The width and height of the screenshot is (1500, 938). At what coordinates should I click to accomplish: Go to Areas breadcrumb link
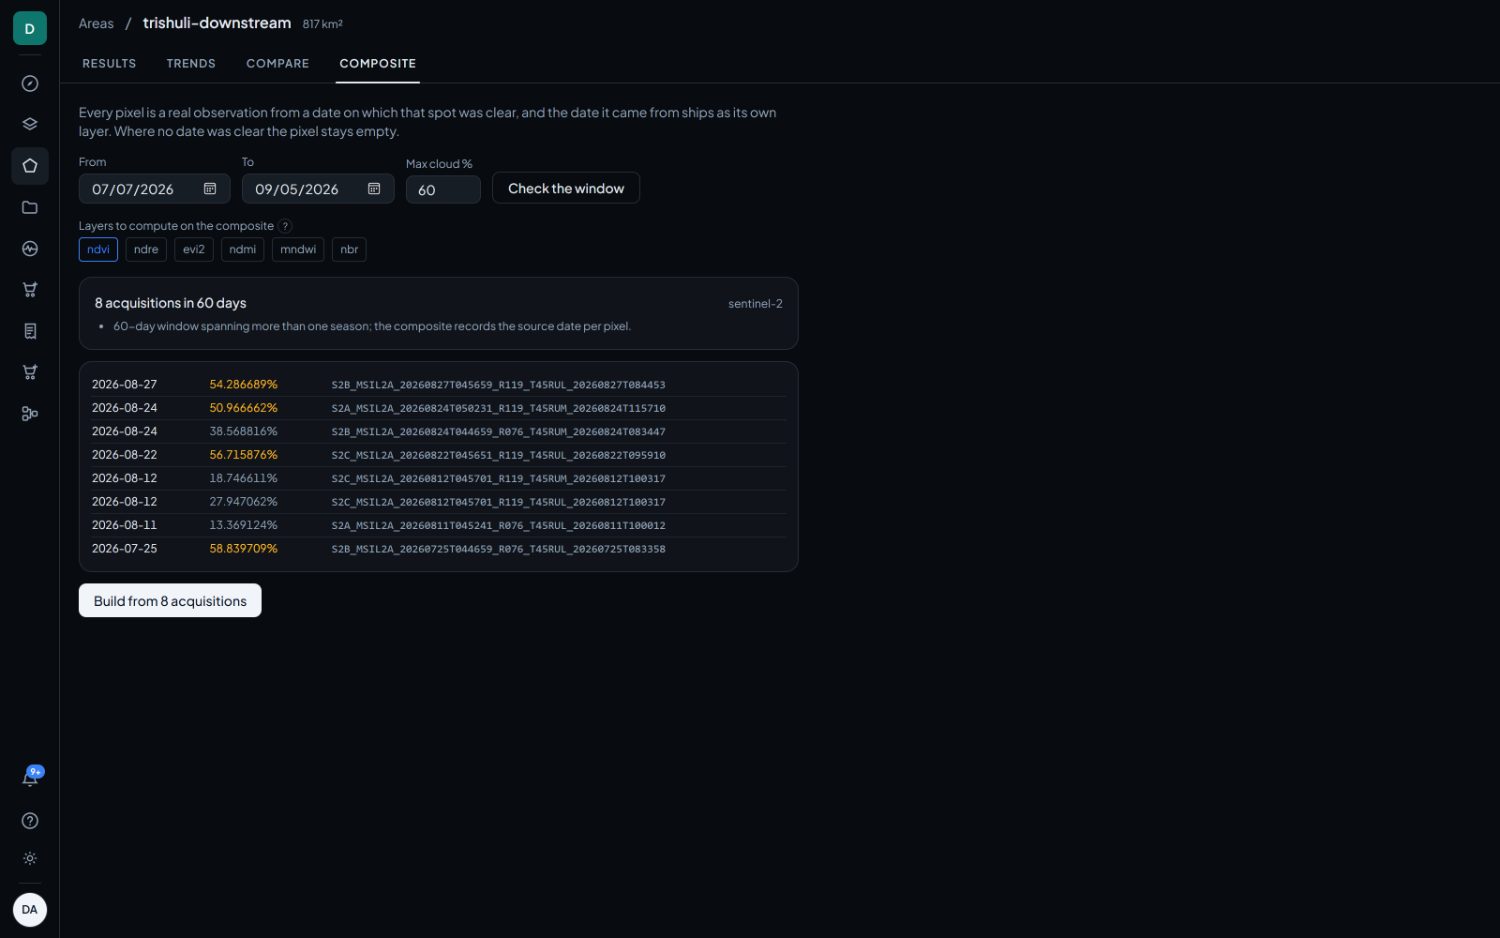[x=96, y=24]
